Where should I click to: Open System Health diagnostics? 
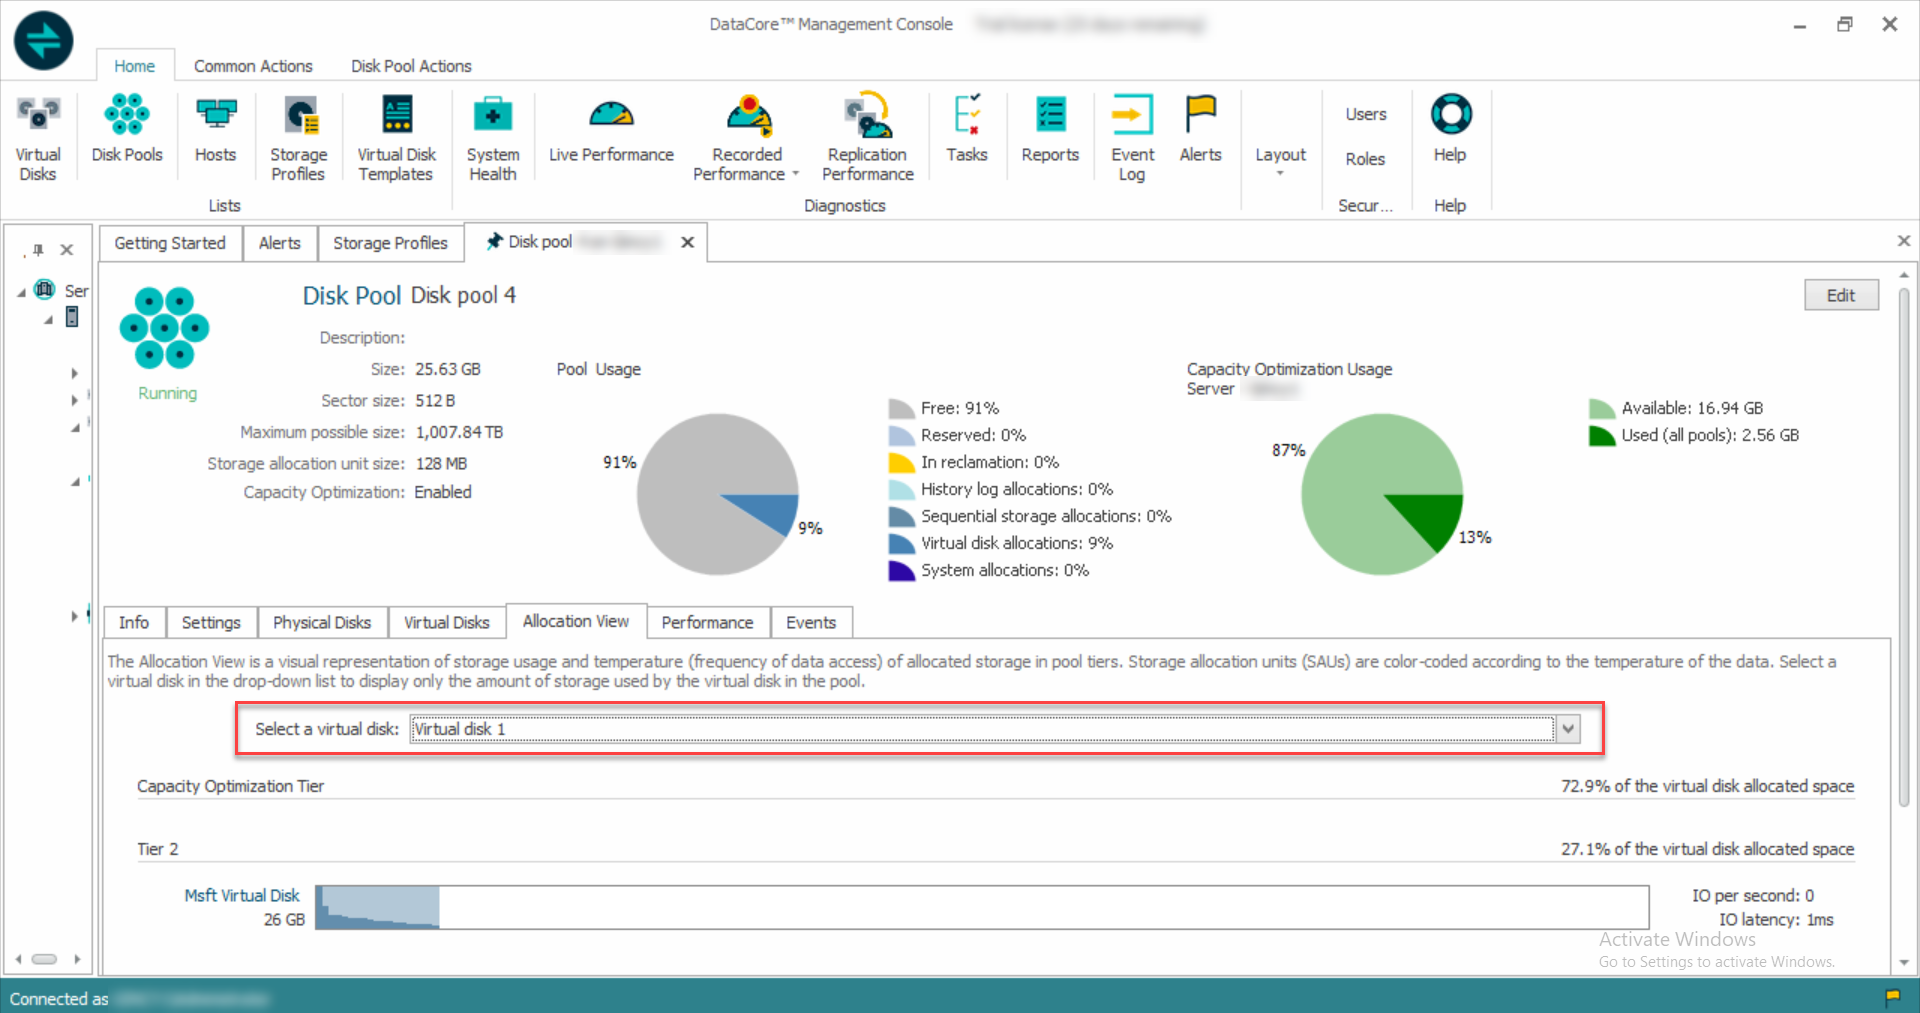(x=493, y=138)
